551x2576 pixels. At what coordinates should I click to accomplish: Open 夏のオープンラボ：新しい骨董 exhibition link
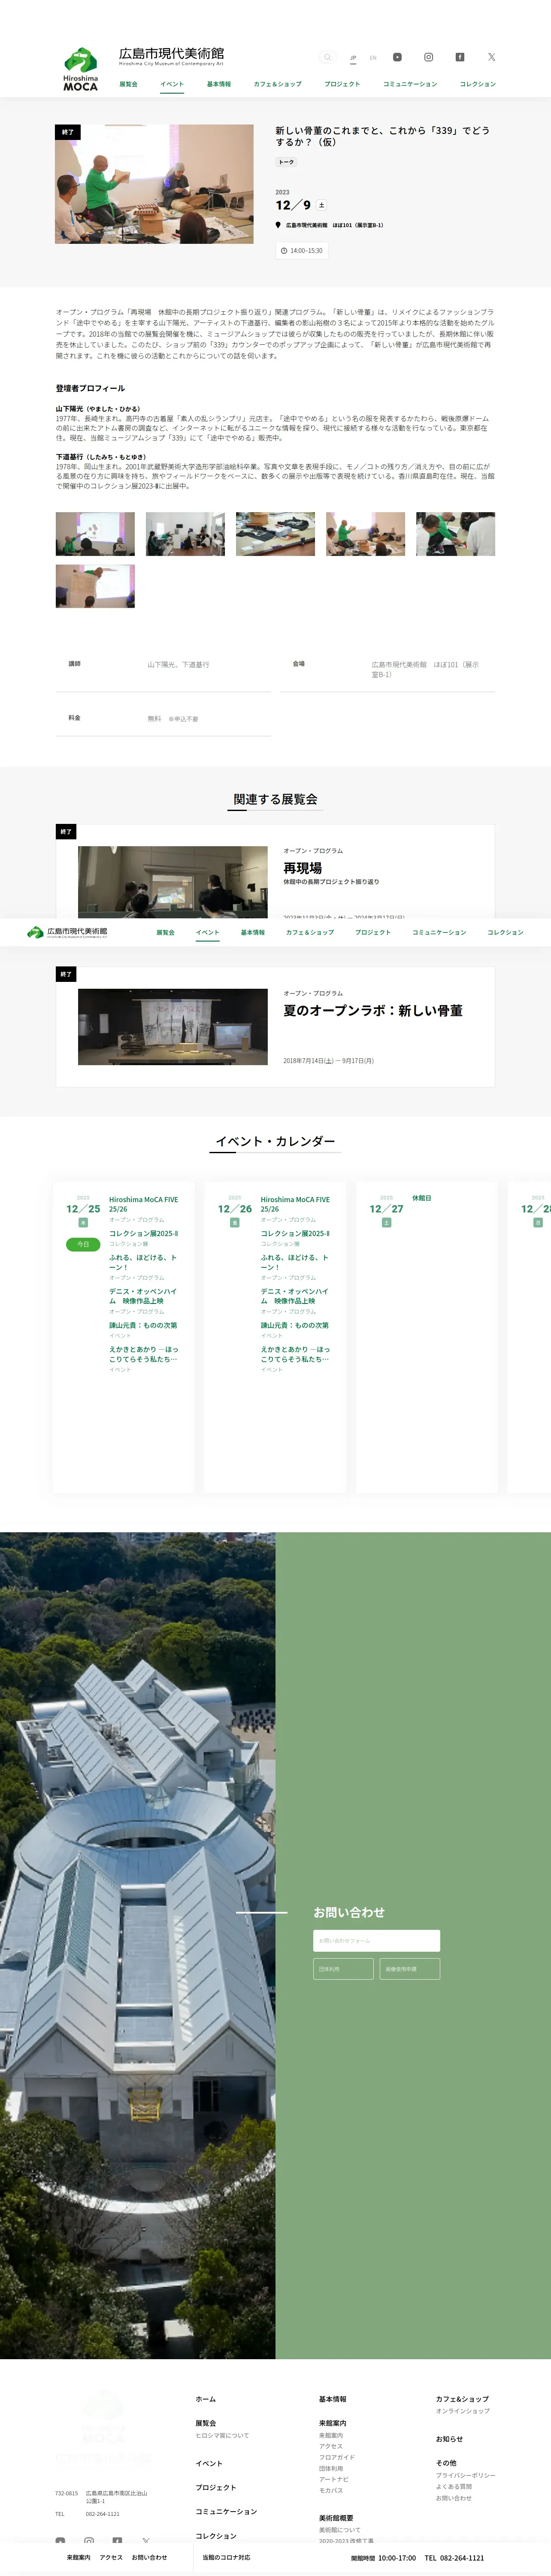click(x=373, y=1010)
